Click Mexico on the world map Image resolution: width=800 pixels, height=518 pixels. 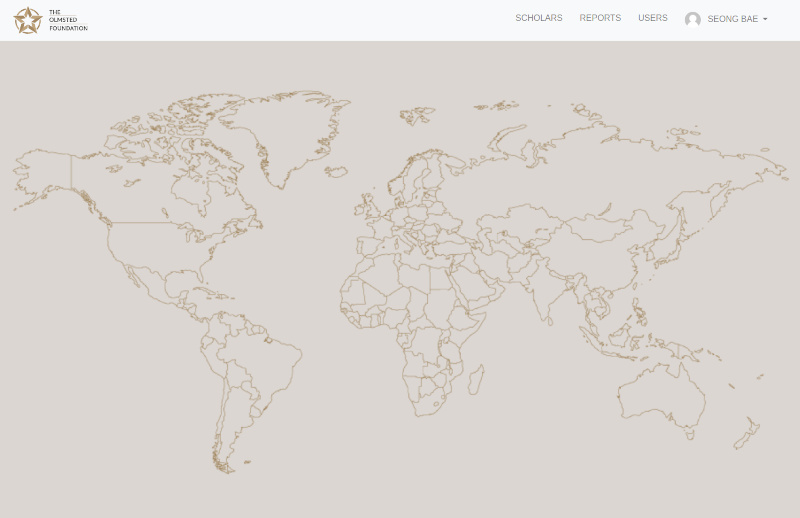(x=150, y=290)
